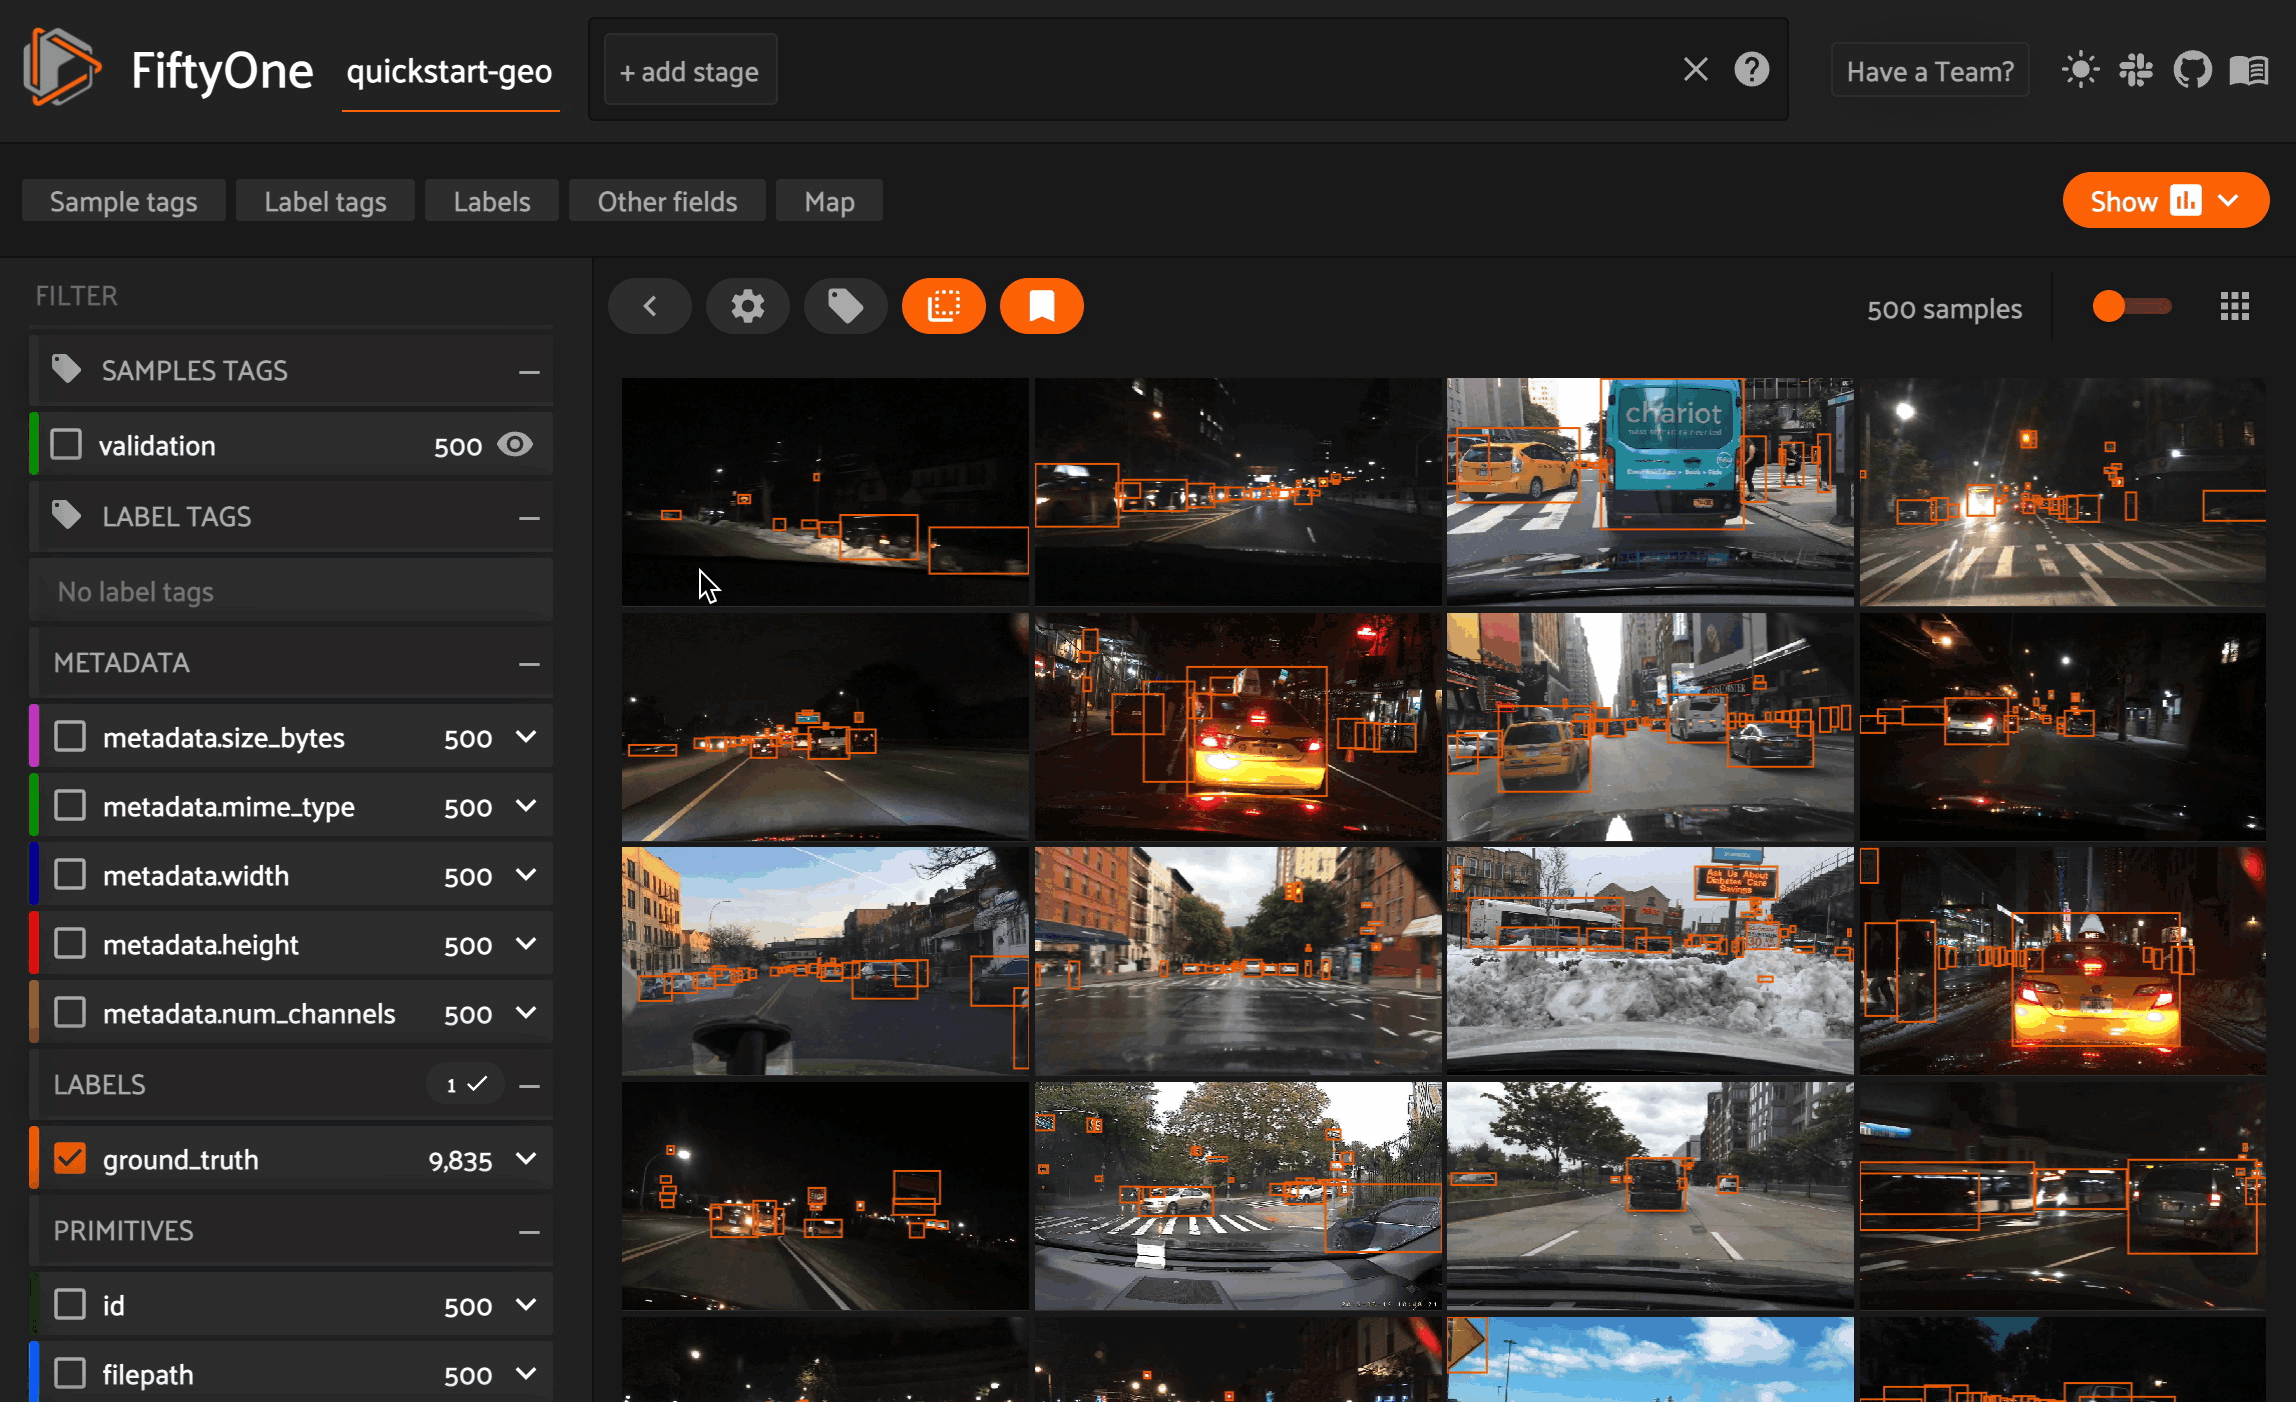The width and height of the screenshot is (2296, 1402).
Task: Click the settings gear icon above grid
Action: pyautogui.click(x=747, y=306)
